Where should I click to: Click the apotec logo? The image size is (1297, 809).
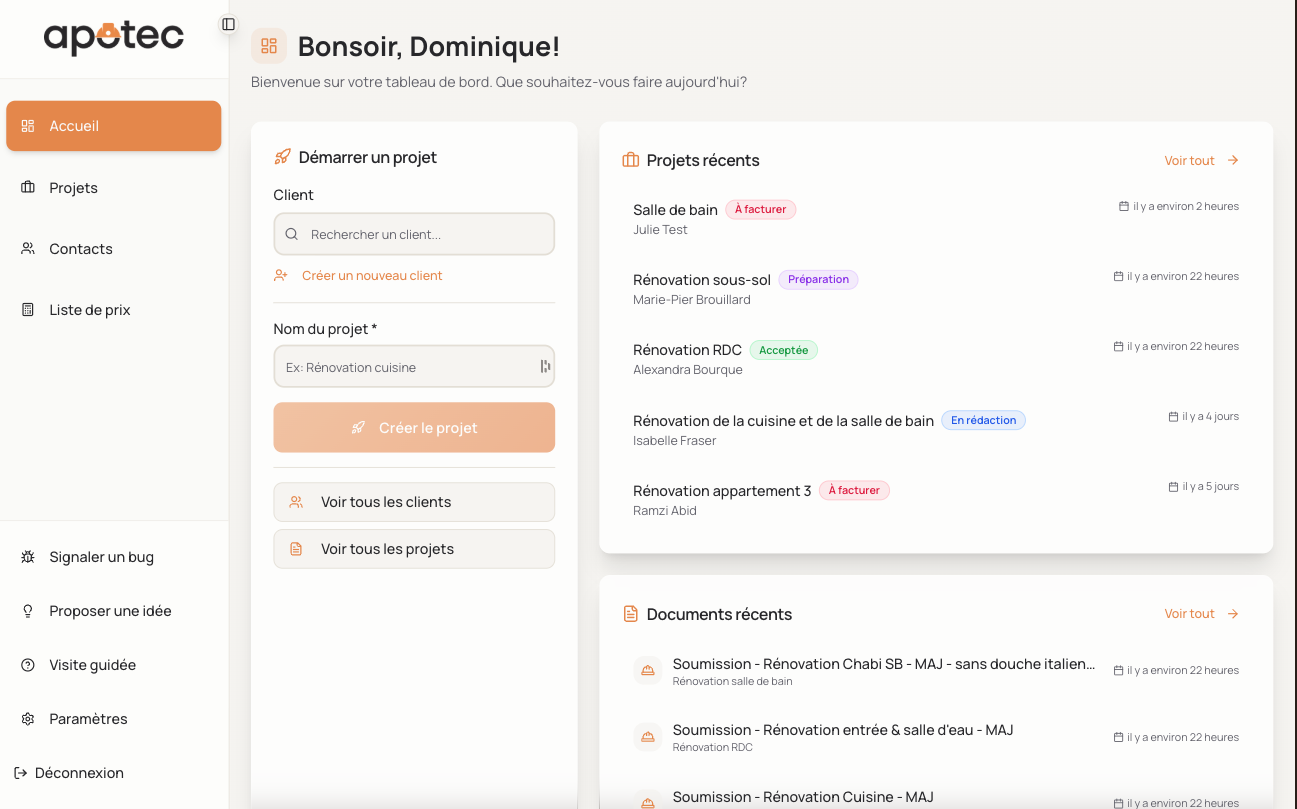114,37
